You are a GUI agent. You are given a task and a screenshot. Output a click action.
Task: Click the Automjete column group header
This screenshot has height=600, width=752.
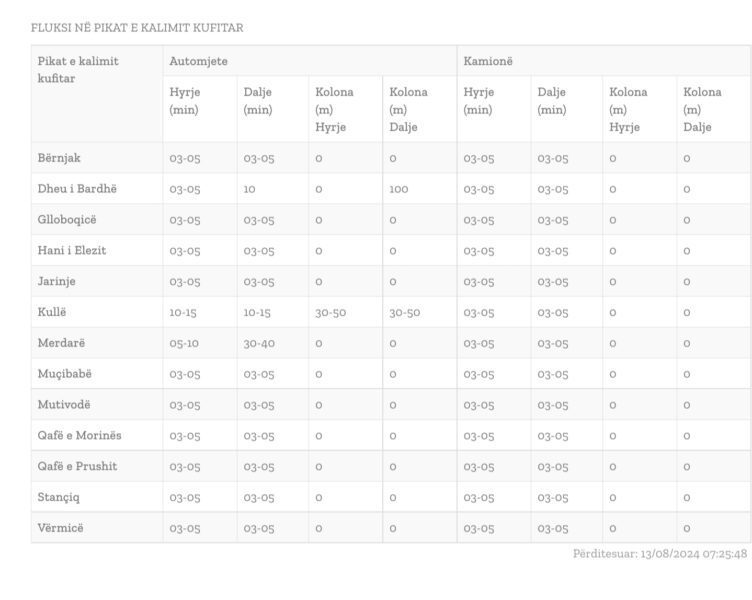198,61
